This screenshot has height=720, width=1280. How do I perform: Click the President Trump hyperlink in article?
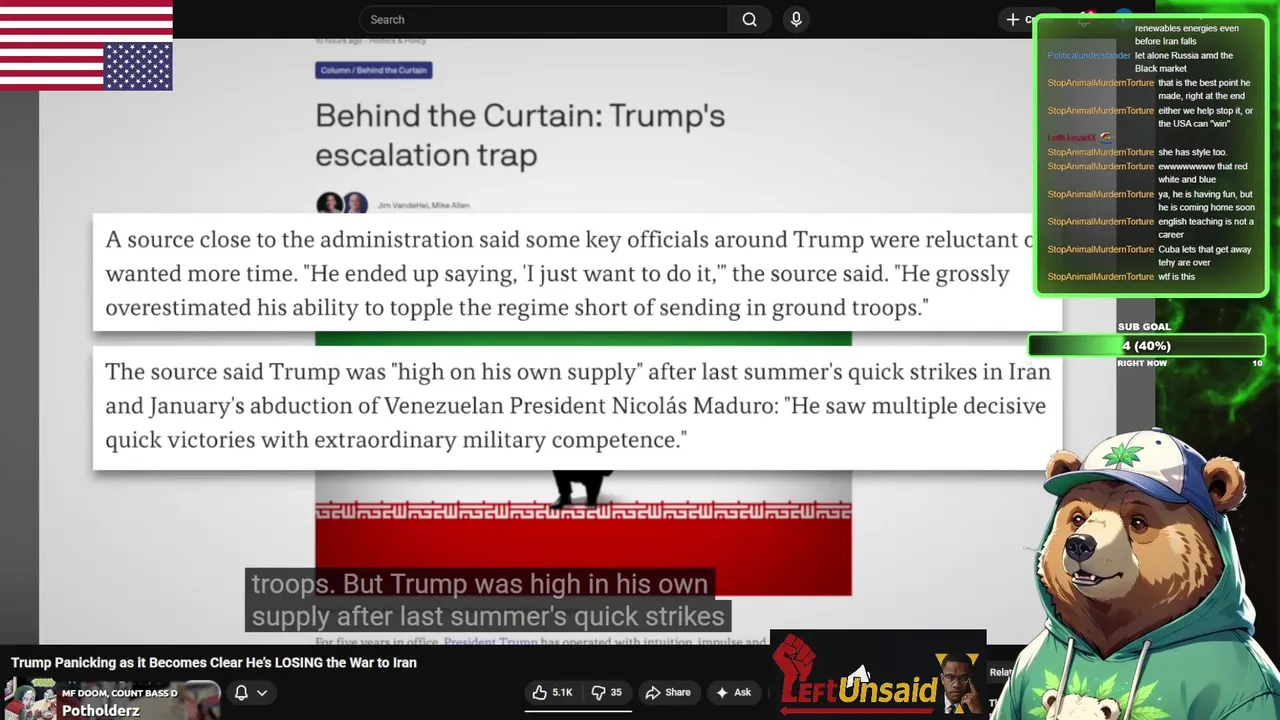(490, 641)
